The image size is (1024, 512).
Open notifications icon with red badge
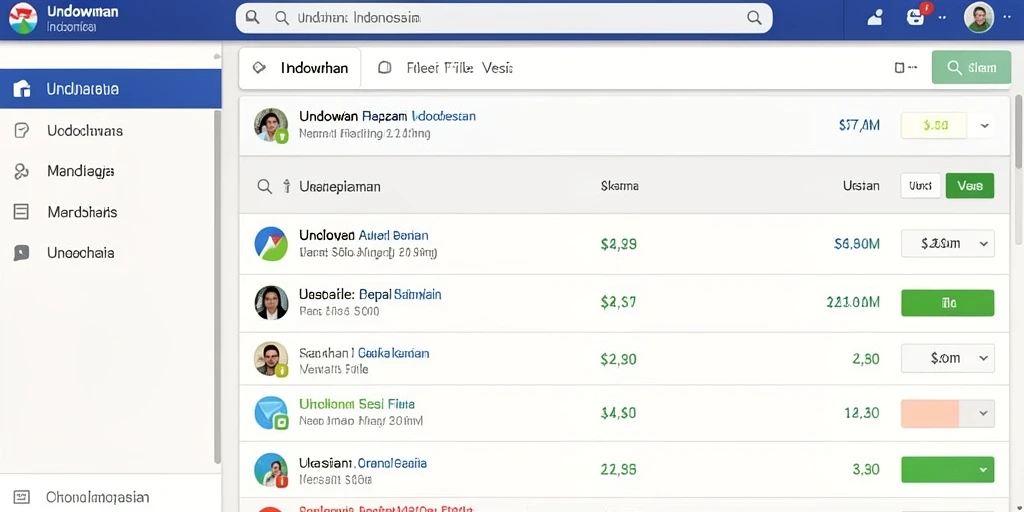(917, 17)
